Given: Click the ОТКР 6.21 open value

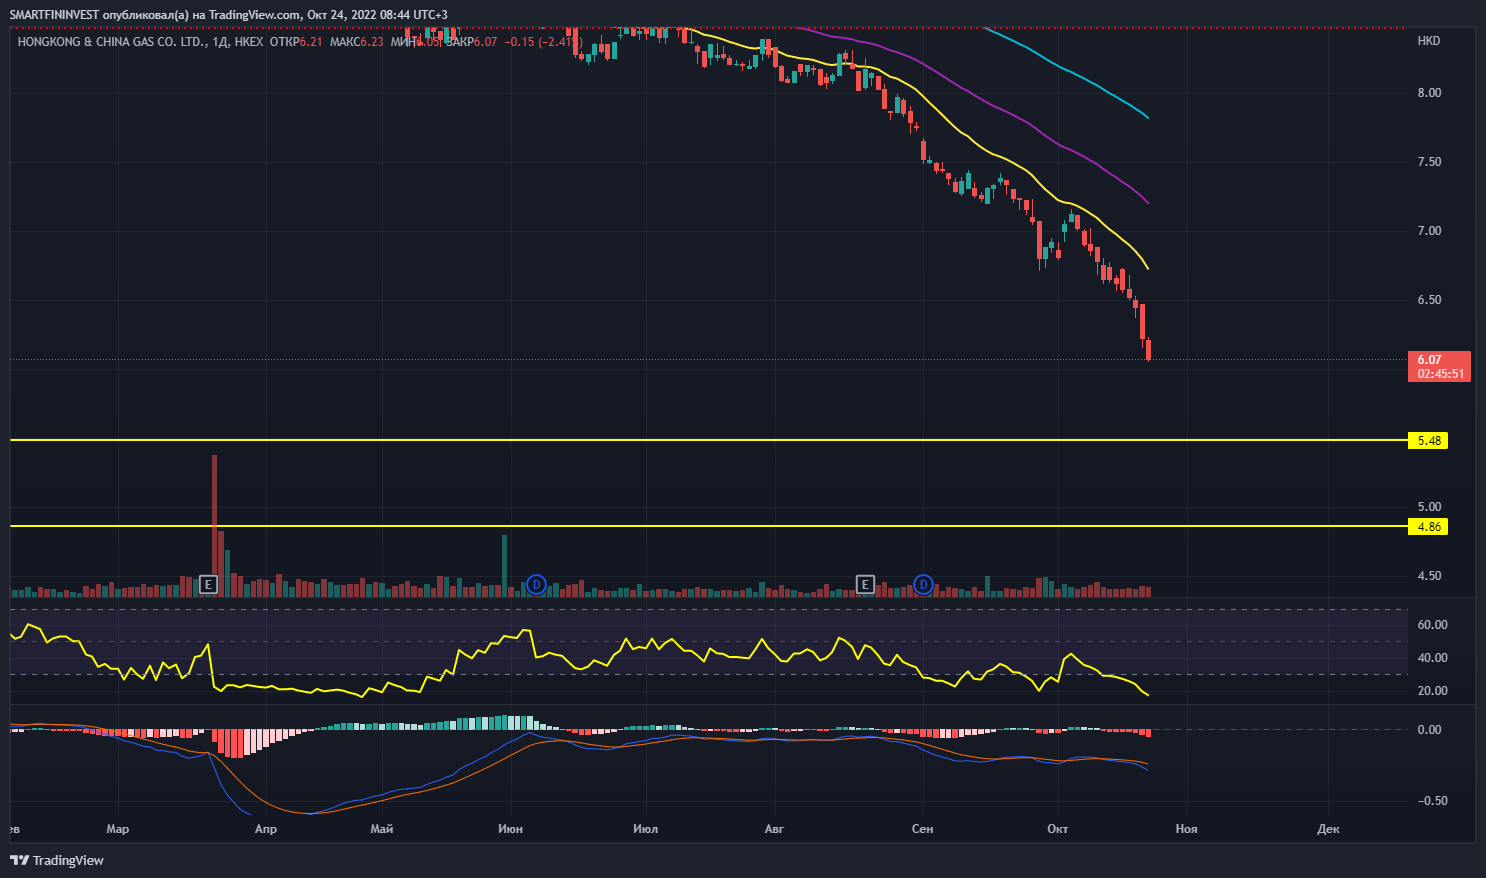Looking at the screenshot, I should click(297, 42).
